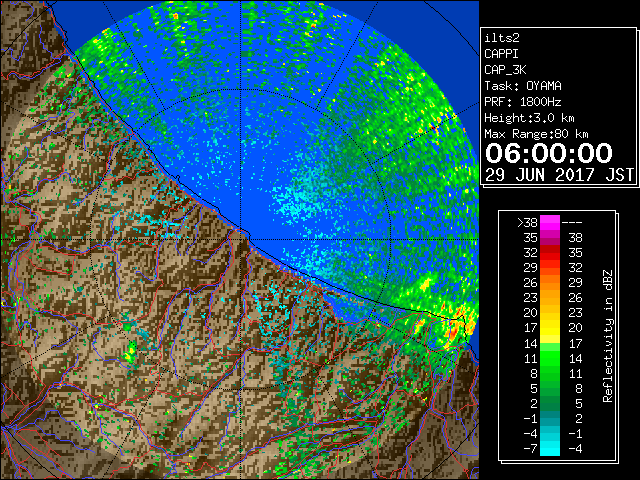Viewport: 640px width, 480px height.
Task: Click the 'Max Range:80 km' line
Action: 536,134
